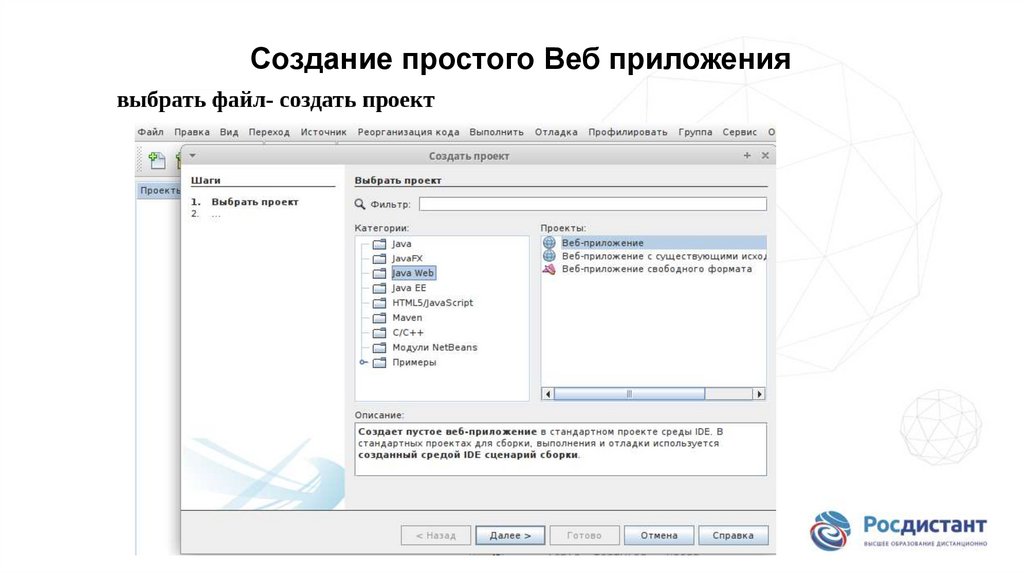Click globe icon of existing sources web project
Viewport: 1024px width, 574px height.
click(x=549, y=256)
